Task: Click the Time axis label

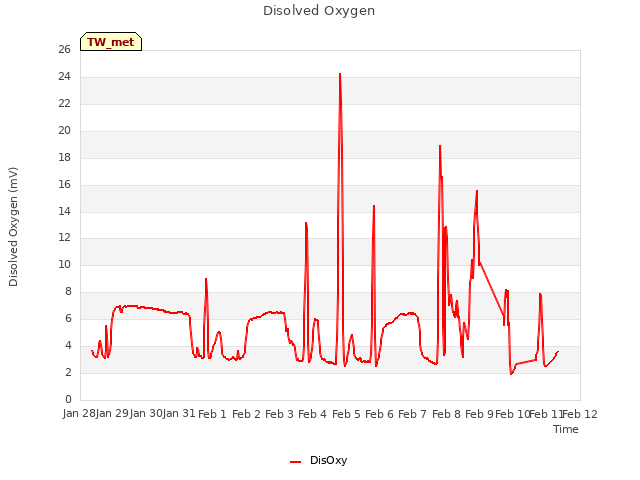Action: coord(566,429)
